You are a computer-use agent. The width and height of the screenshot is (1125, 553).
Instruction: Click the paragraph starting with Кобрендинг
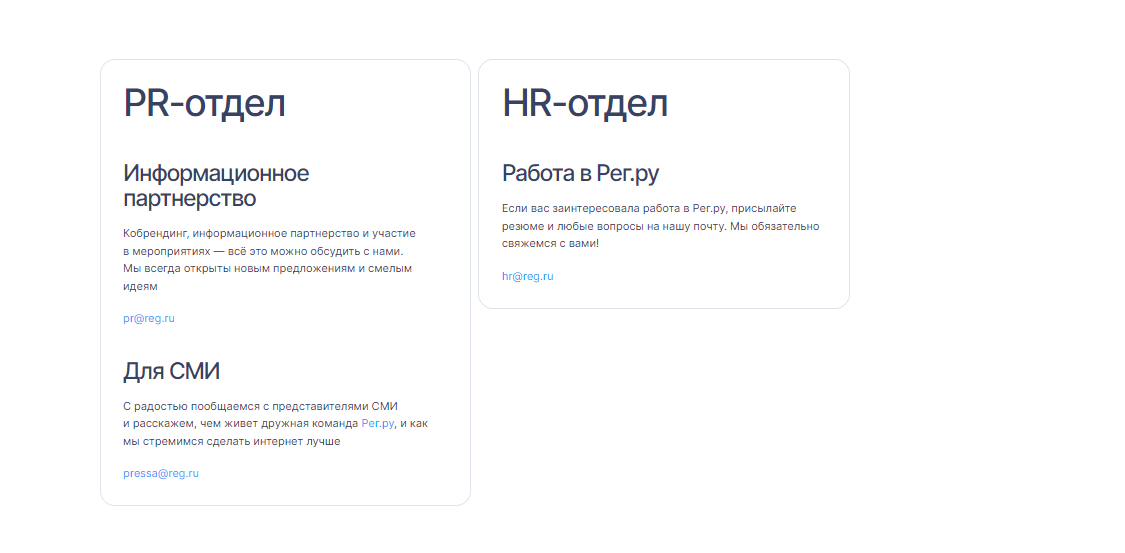[270, 260]
